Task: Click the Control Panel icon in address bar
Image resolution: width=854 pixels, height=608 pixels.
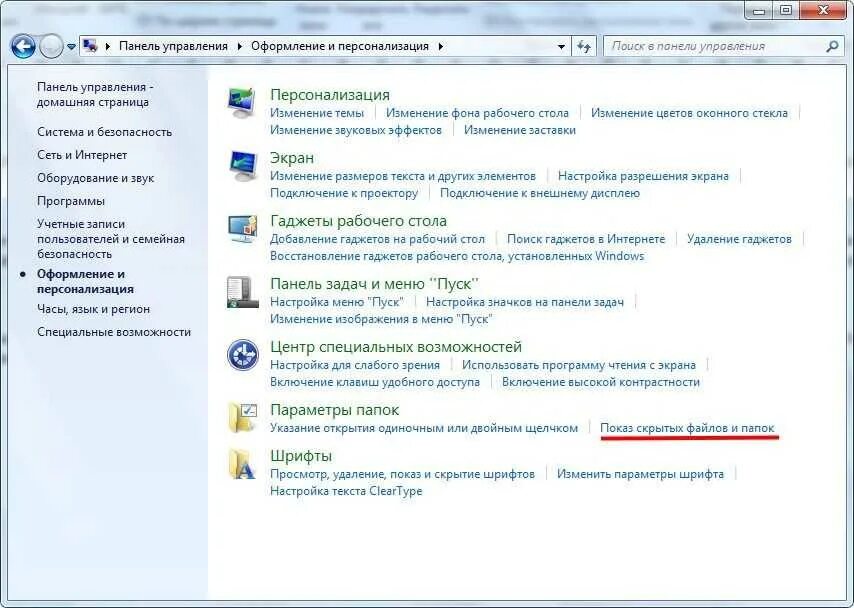Action: tap(91, 46)
